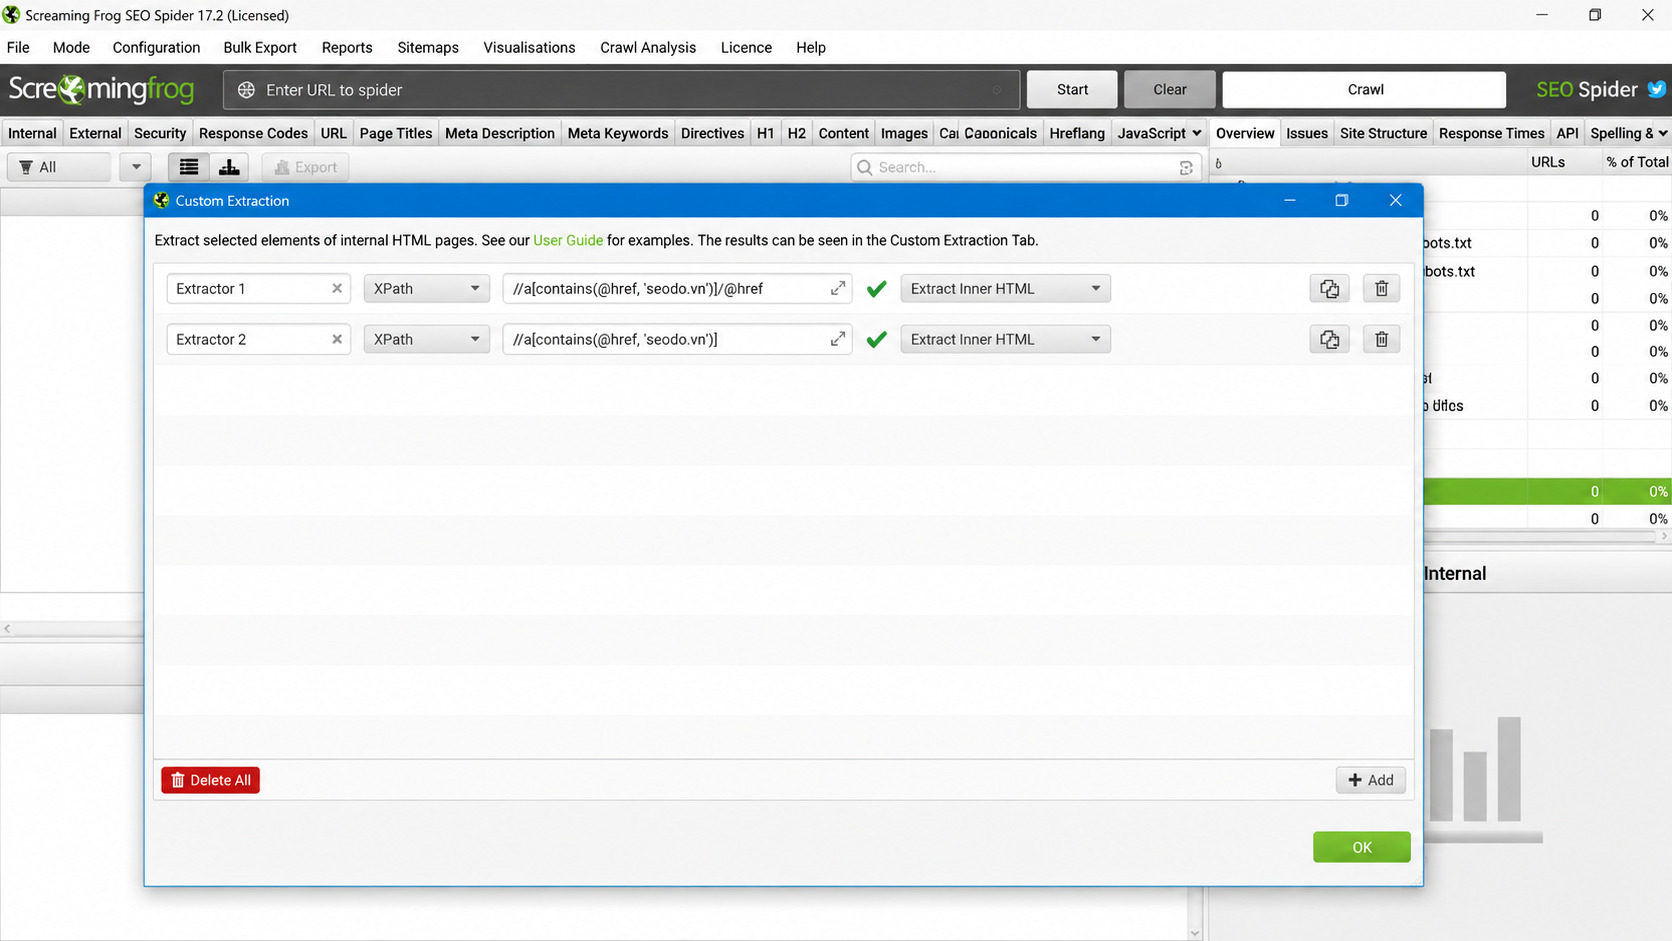
Task: Switch to the Response Codes tab
Action: pyautogui.click(x=253, y=133)
